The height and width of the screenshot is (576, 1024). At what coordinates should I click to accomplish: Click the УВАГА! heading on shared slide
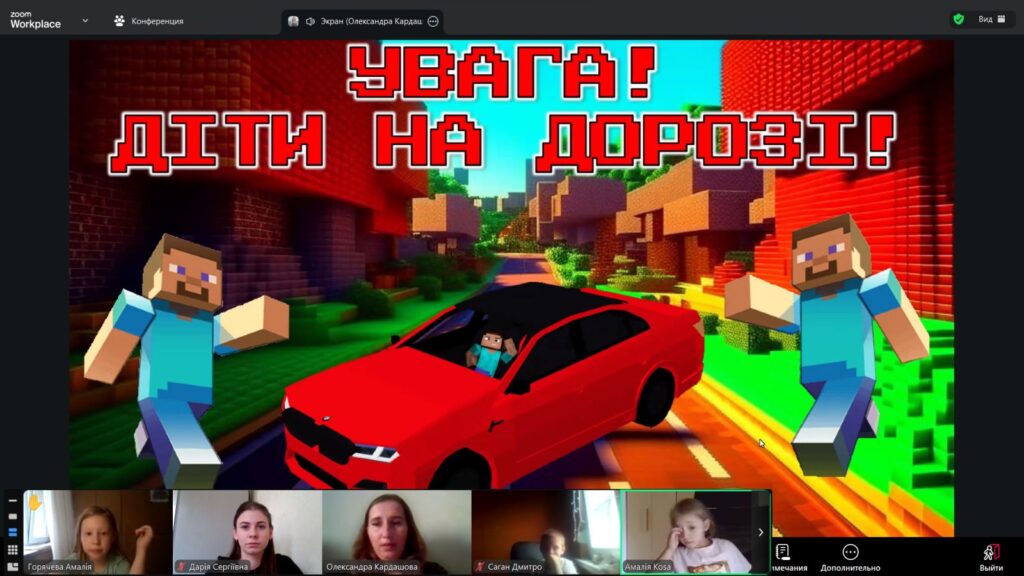502,72
